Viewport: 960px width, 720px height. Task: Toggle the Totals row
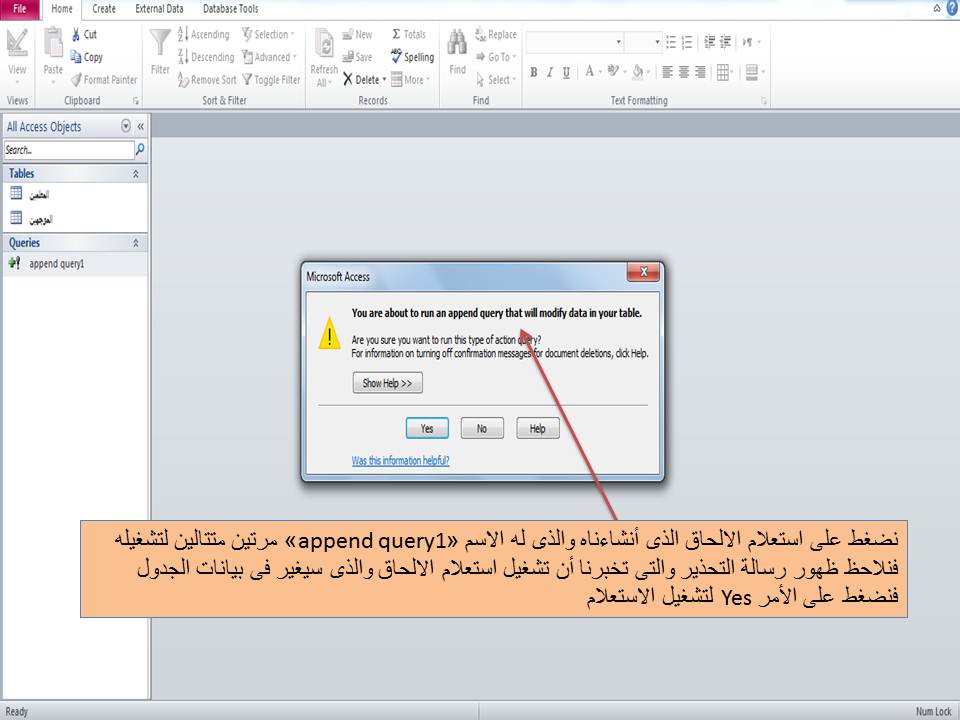tap(409, 34)
